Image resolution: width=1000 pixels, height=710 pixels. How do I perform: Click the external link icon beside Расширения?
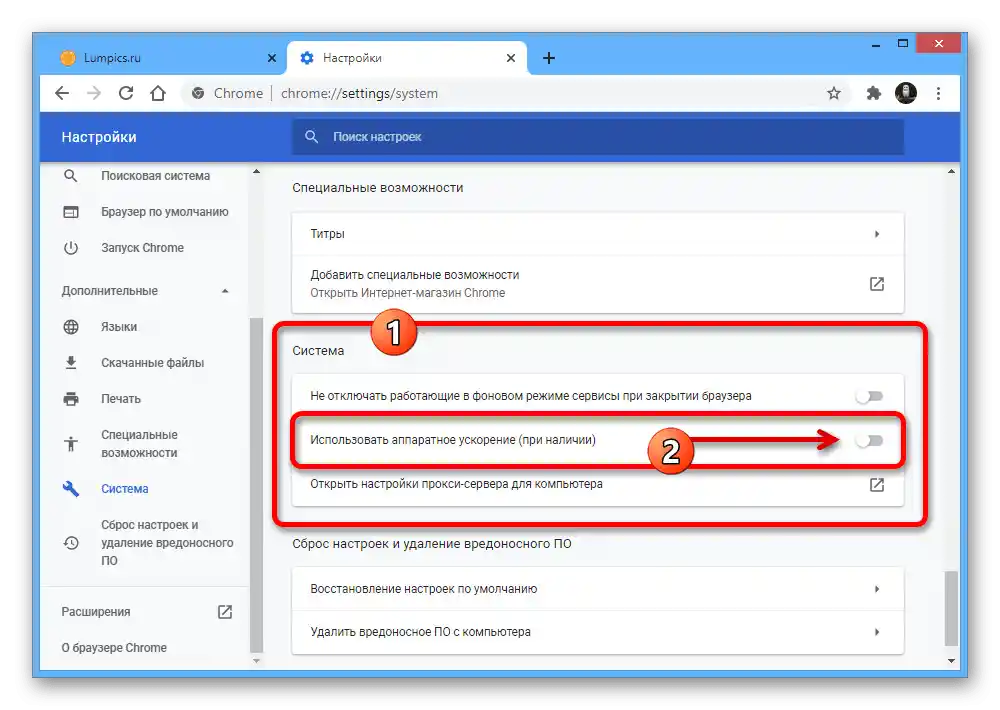(x=224, y=612)
